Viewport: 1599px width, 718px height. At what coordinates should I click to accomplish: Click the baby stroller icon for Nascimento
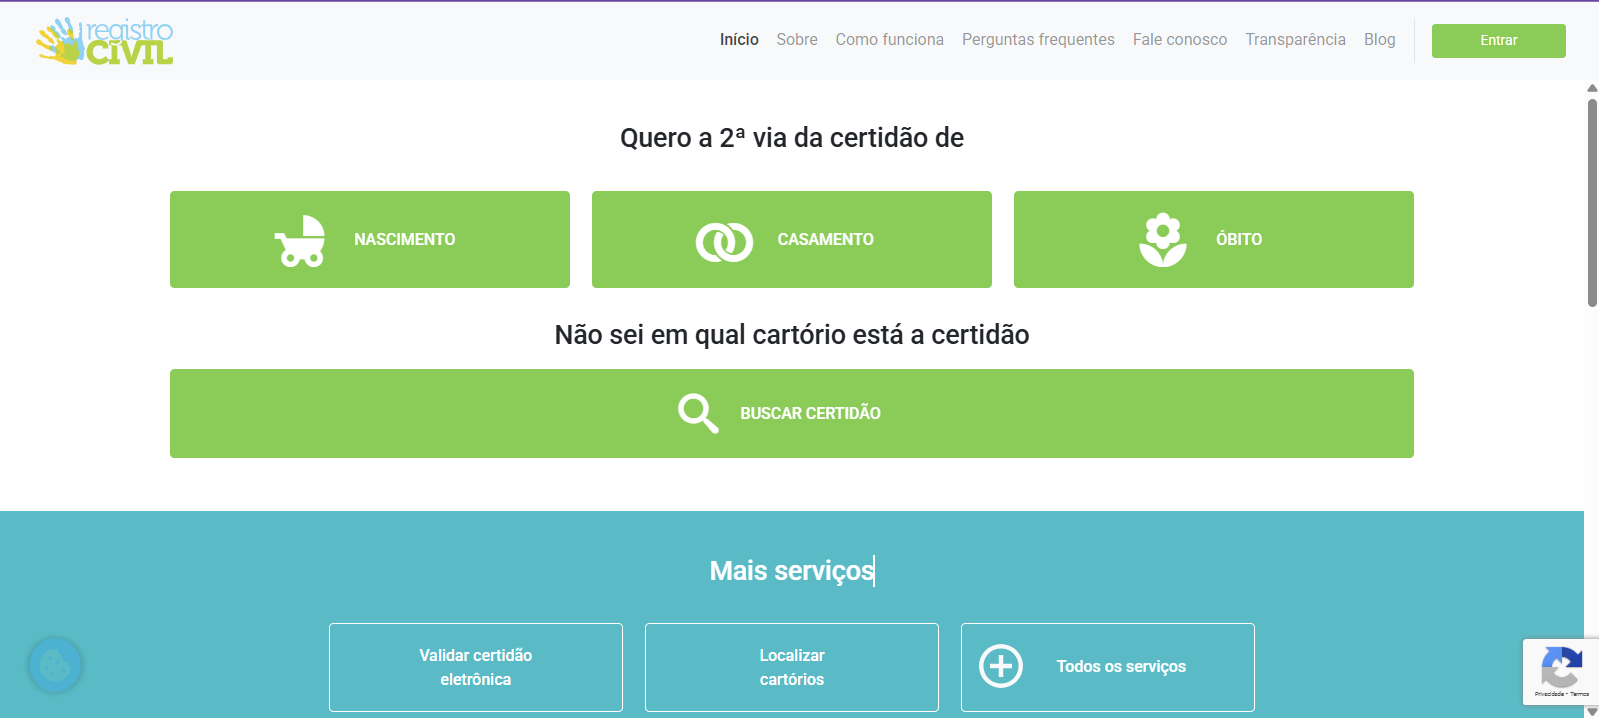click(x=300, y=241)
